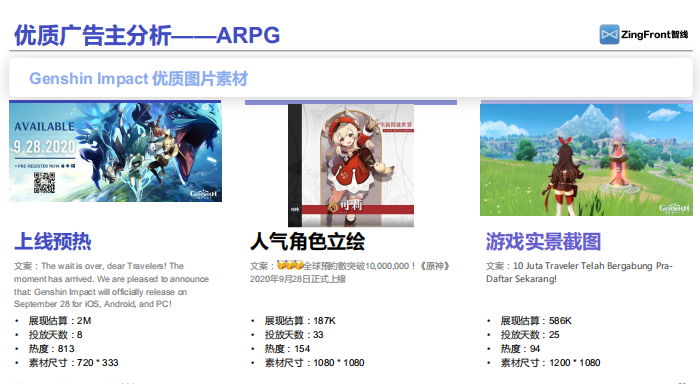Select the 展现估算：187K line

(x=300, y=321)
